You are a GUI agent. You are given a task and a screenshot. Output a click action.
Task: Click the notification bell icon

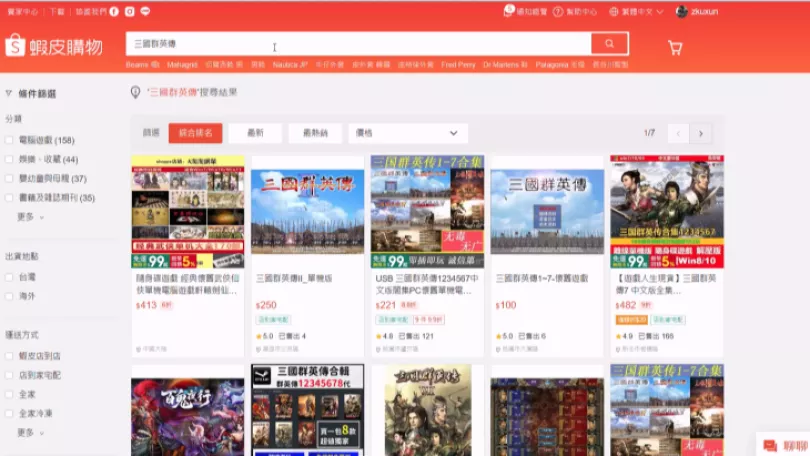(508, 11)
